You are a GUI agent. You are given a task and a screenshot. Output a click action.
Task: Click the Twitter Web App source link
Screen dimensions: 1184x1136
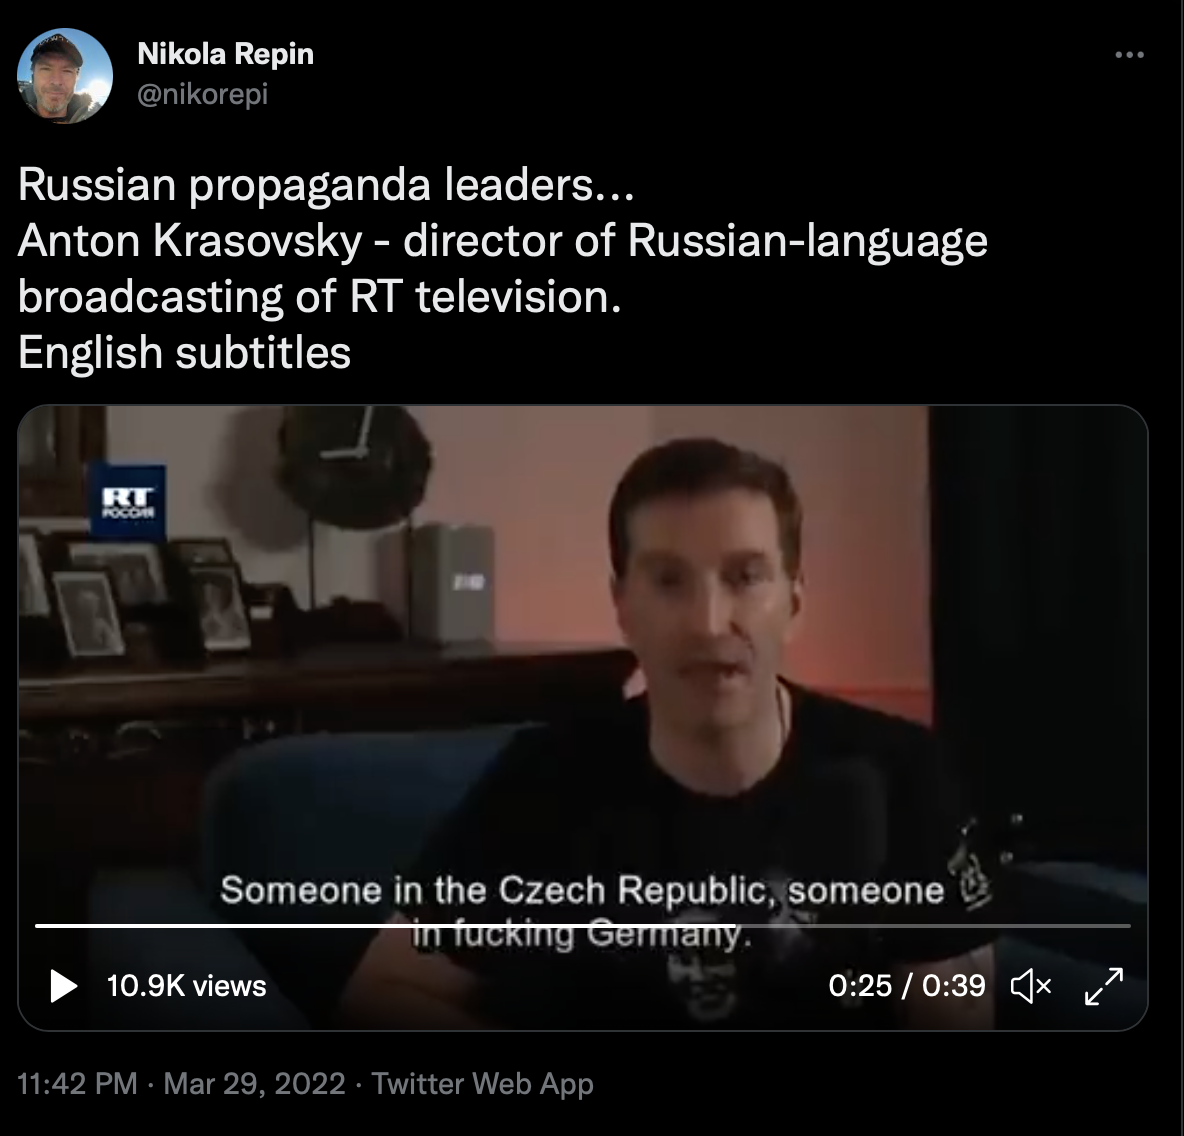(x=483, y=1083)
